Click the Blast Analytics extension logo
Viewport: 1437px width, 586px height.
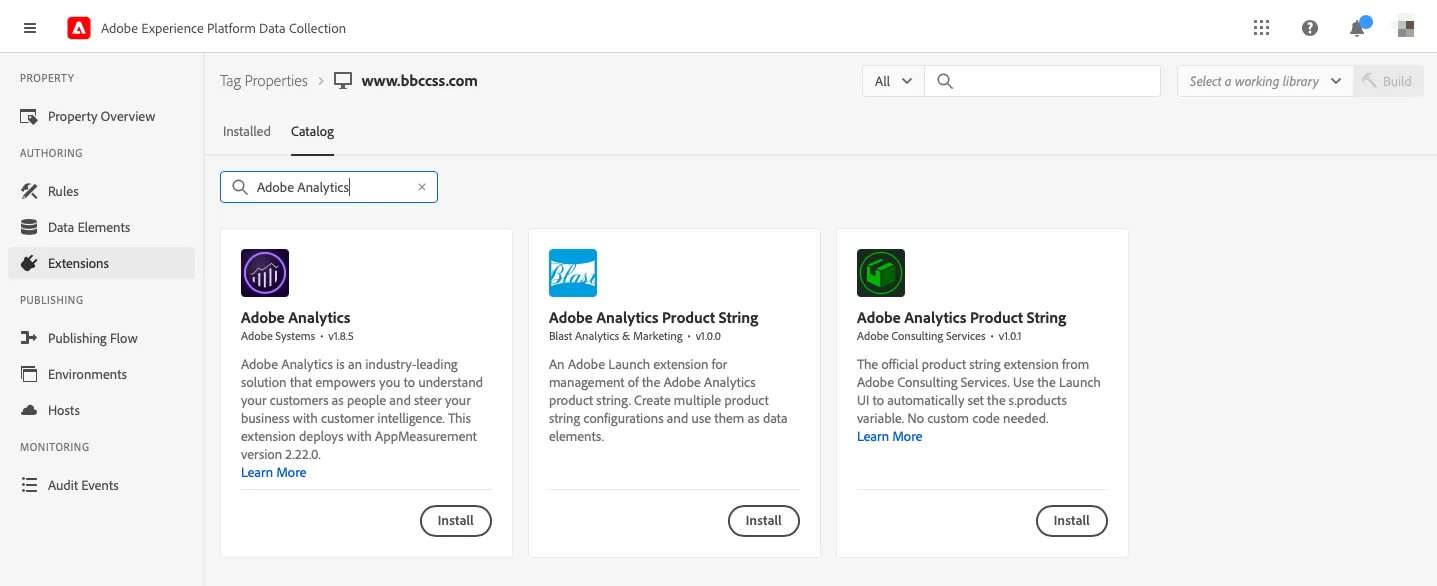[x=573, y=273]
